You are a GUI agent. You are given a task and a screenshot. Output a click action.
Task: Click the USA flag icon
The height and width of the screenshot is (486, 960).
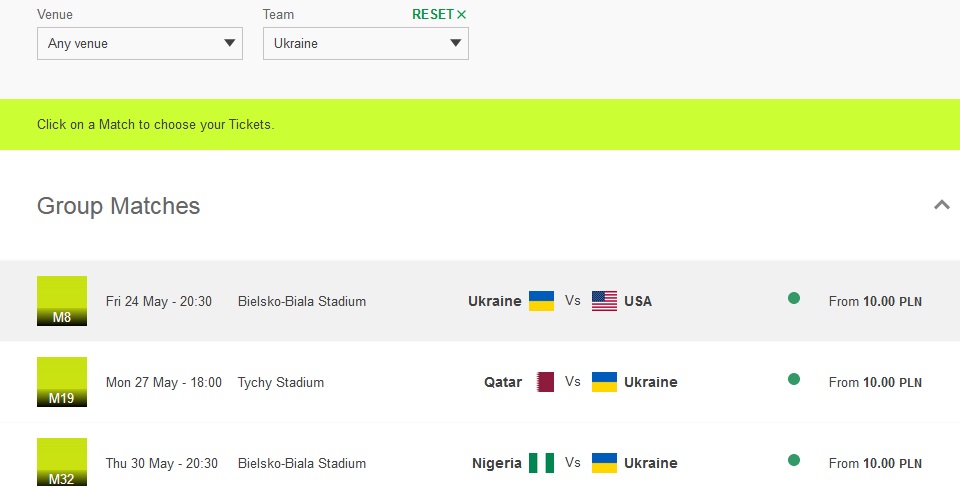tap(604, 301)
